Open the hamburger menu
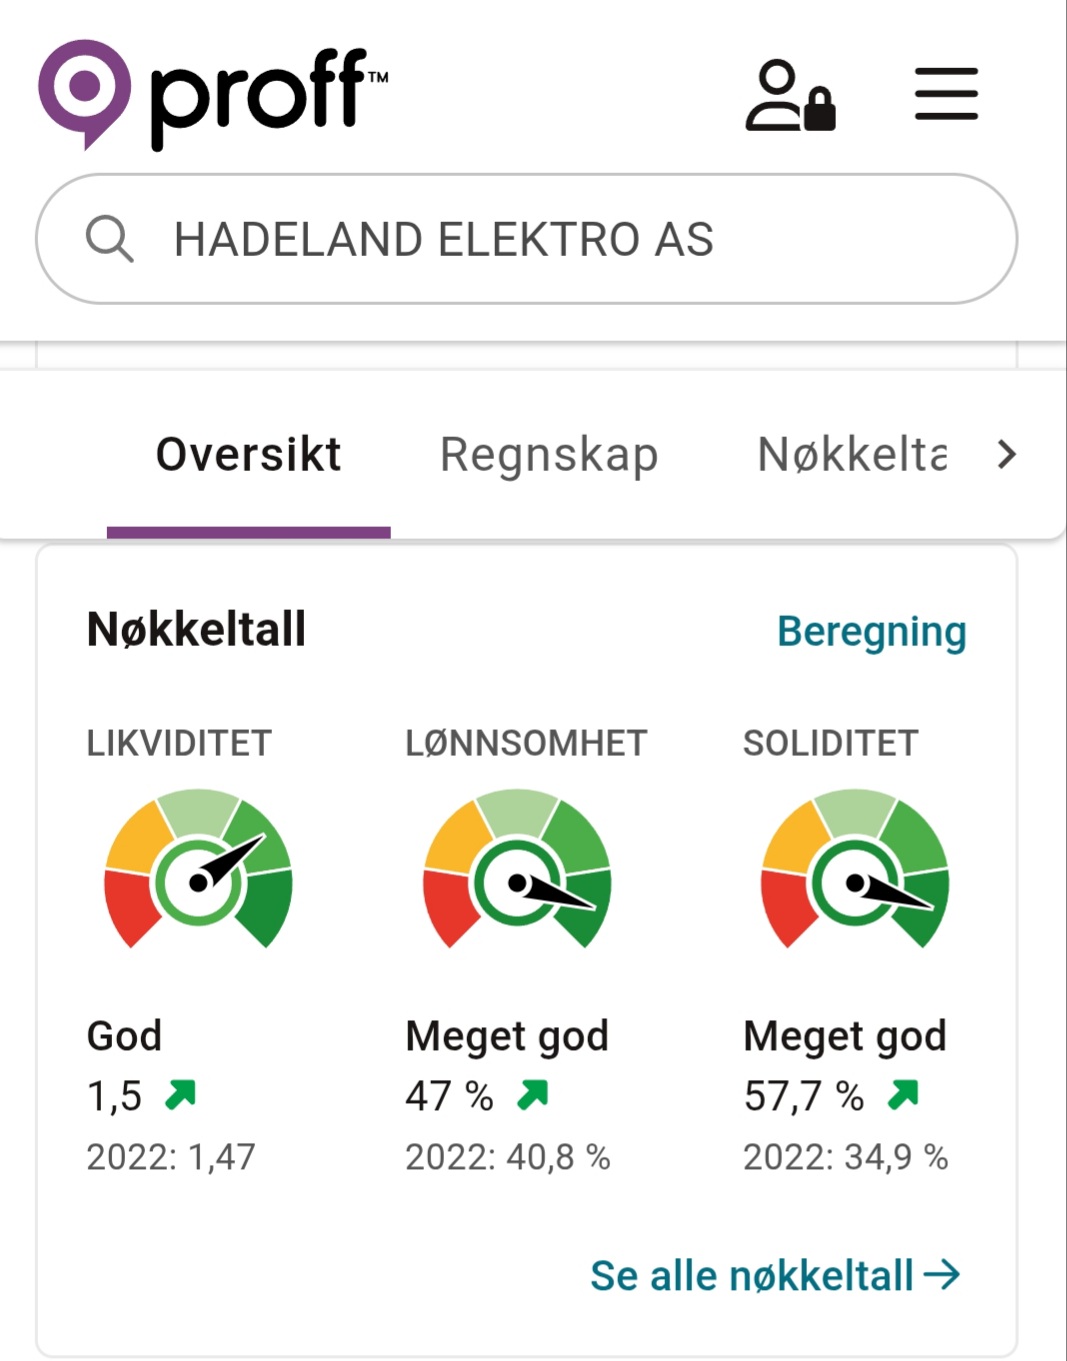Image resolution: width=1067 pixels, height=1361 pixels. (x=946, y=95)
